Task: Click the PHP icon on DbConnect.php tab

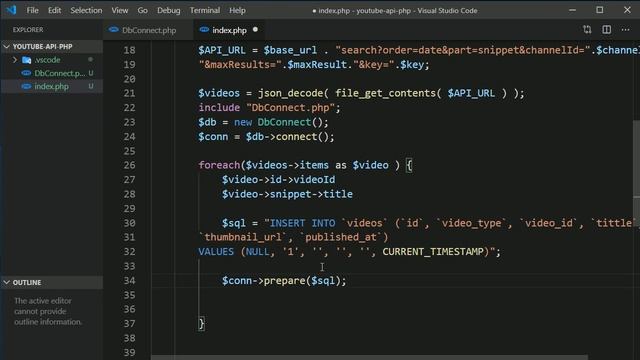Action: pyautogui.click(x=113, y=29)
